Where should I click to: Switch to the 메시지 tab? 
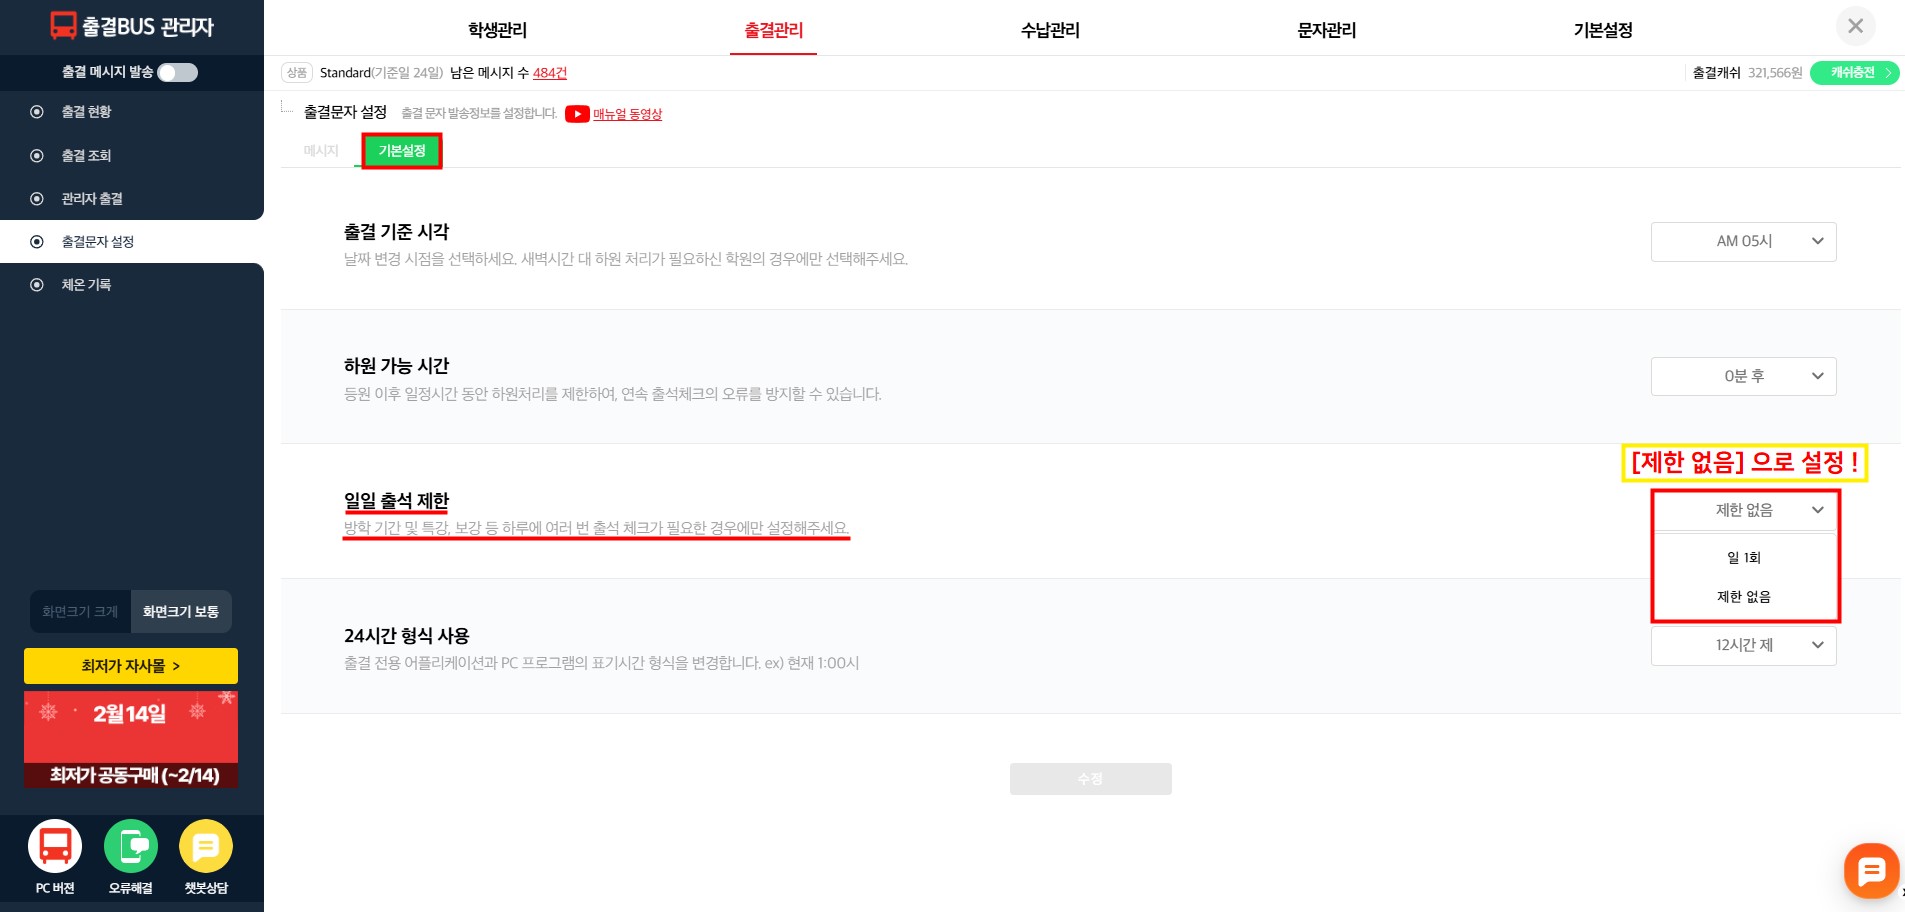click(321, 151)
